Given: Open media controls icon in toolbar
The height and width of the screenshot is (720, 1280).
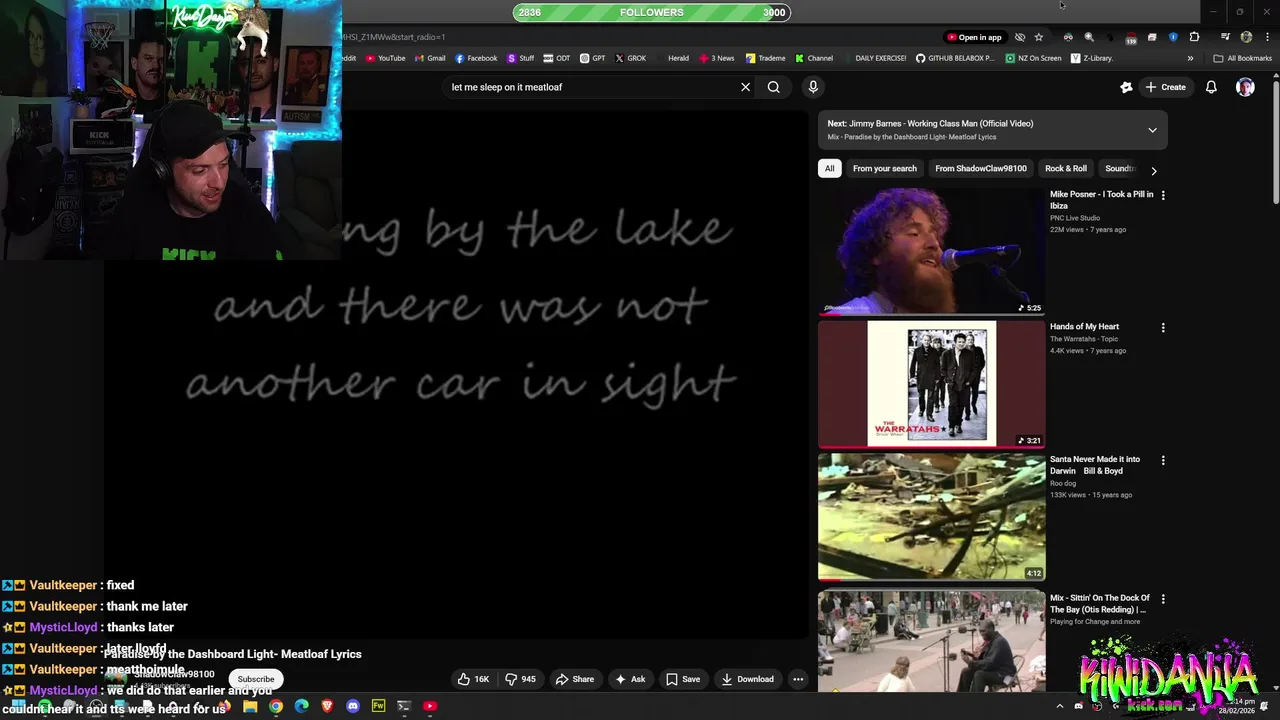Looking at the screenshot, I should click(x=1225, y=37).
